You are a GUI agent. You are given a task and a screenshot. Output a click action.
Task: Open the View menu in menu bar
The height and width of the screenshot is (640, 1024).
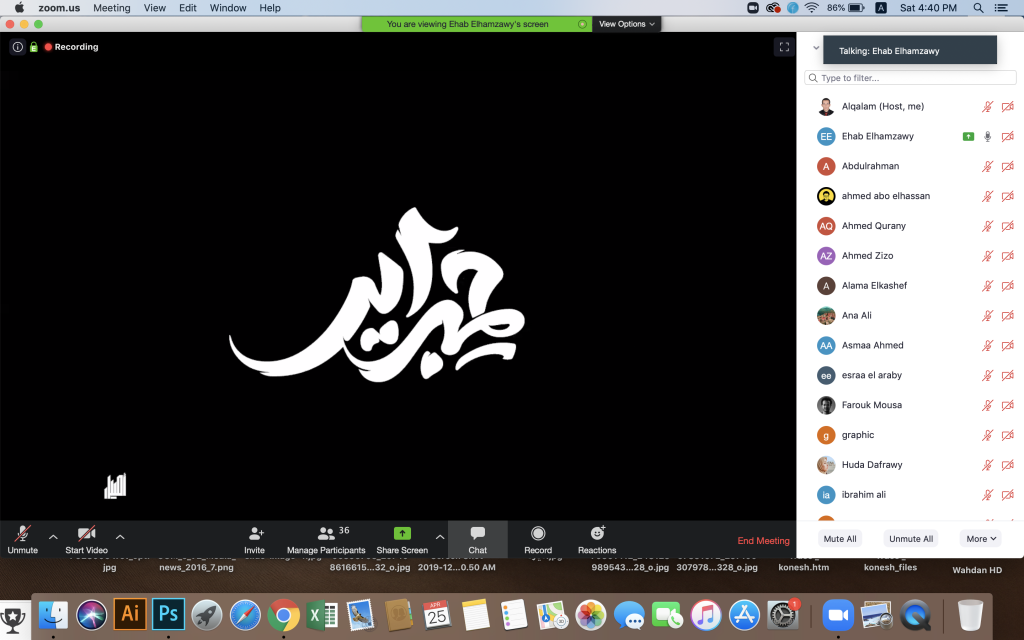point(155,8)
